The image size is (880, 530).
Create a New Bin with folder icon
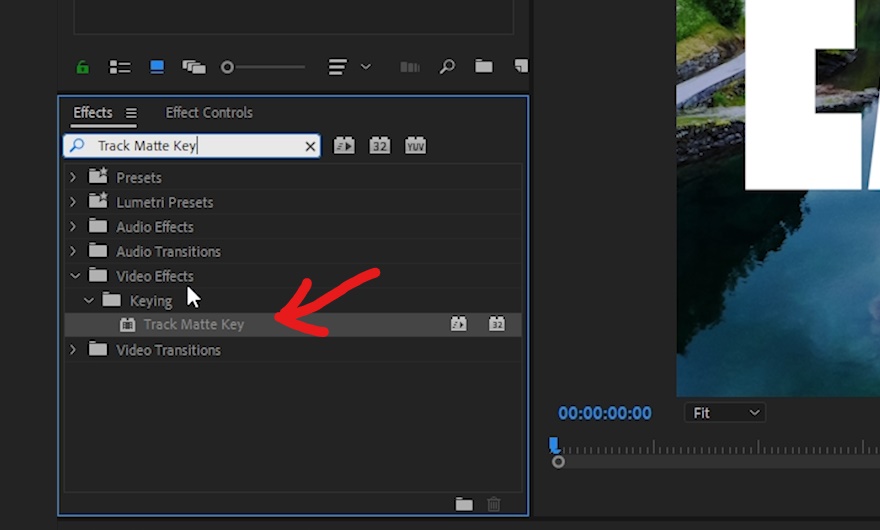coord(484,67)
